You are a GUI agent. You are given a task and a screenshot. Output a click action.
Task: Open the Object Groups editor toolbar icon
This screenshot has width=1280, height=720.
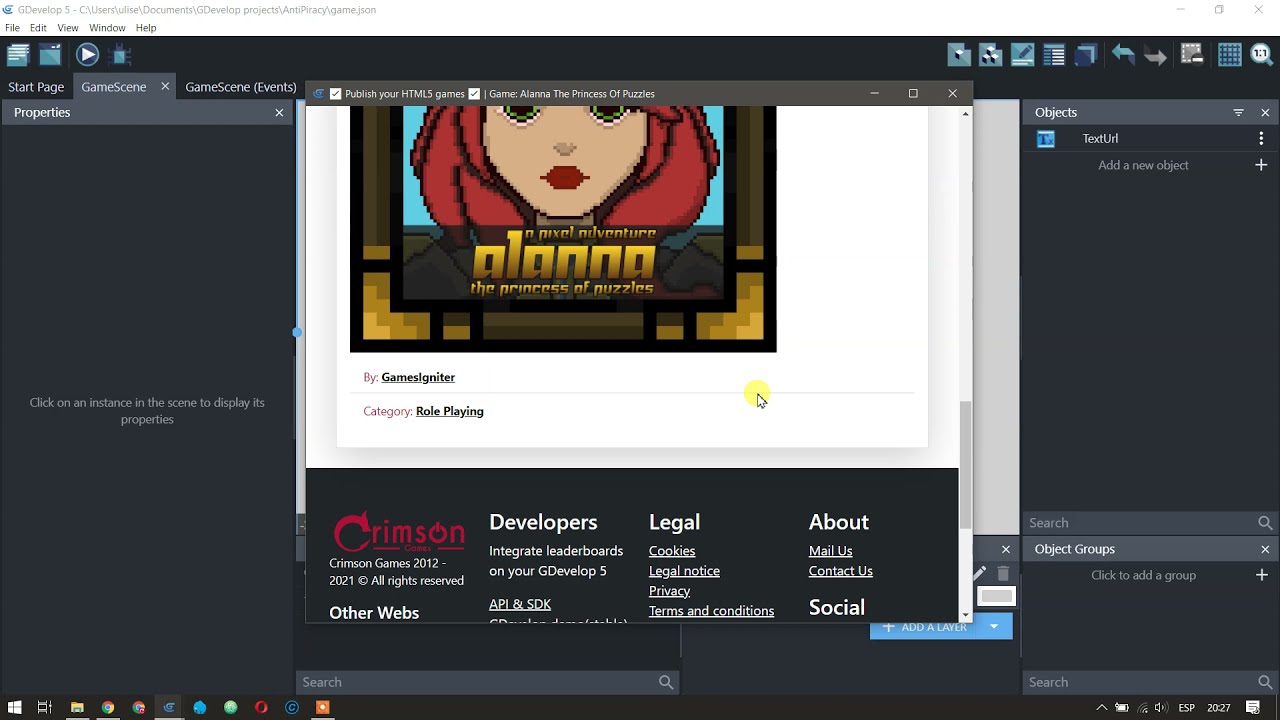(991, 55)
